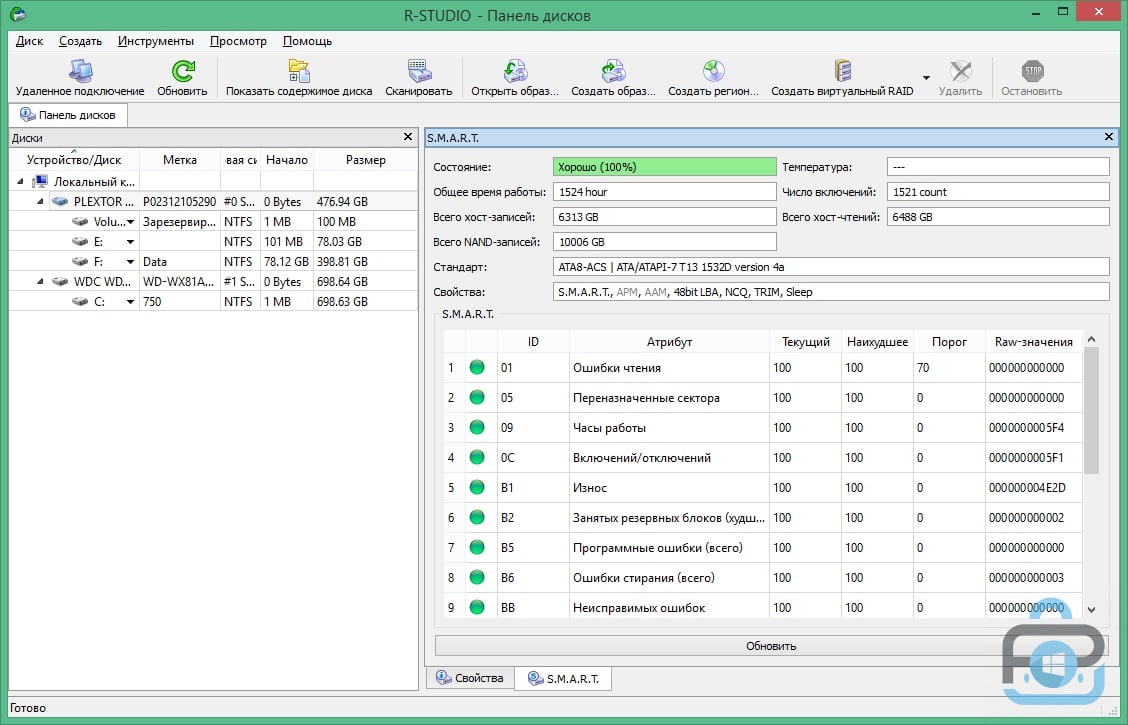Screen dimensions: 1128x725
Task: Collapse the PLEXTOR disk tree node
Action: click(x=40, y=201)
